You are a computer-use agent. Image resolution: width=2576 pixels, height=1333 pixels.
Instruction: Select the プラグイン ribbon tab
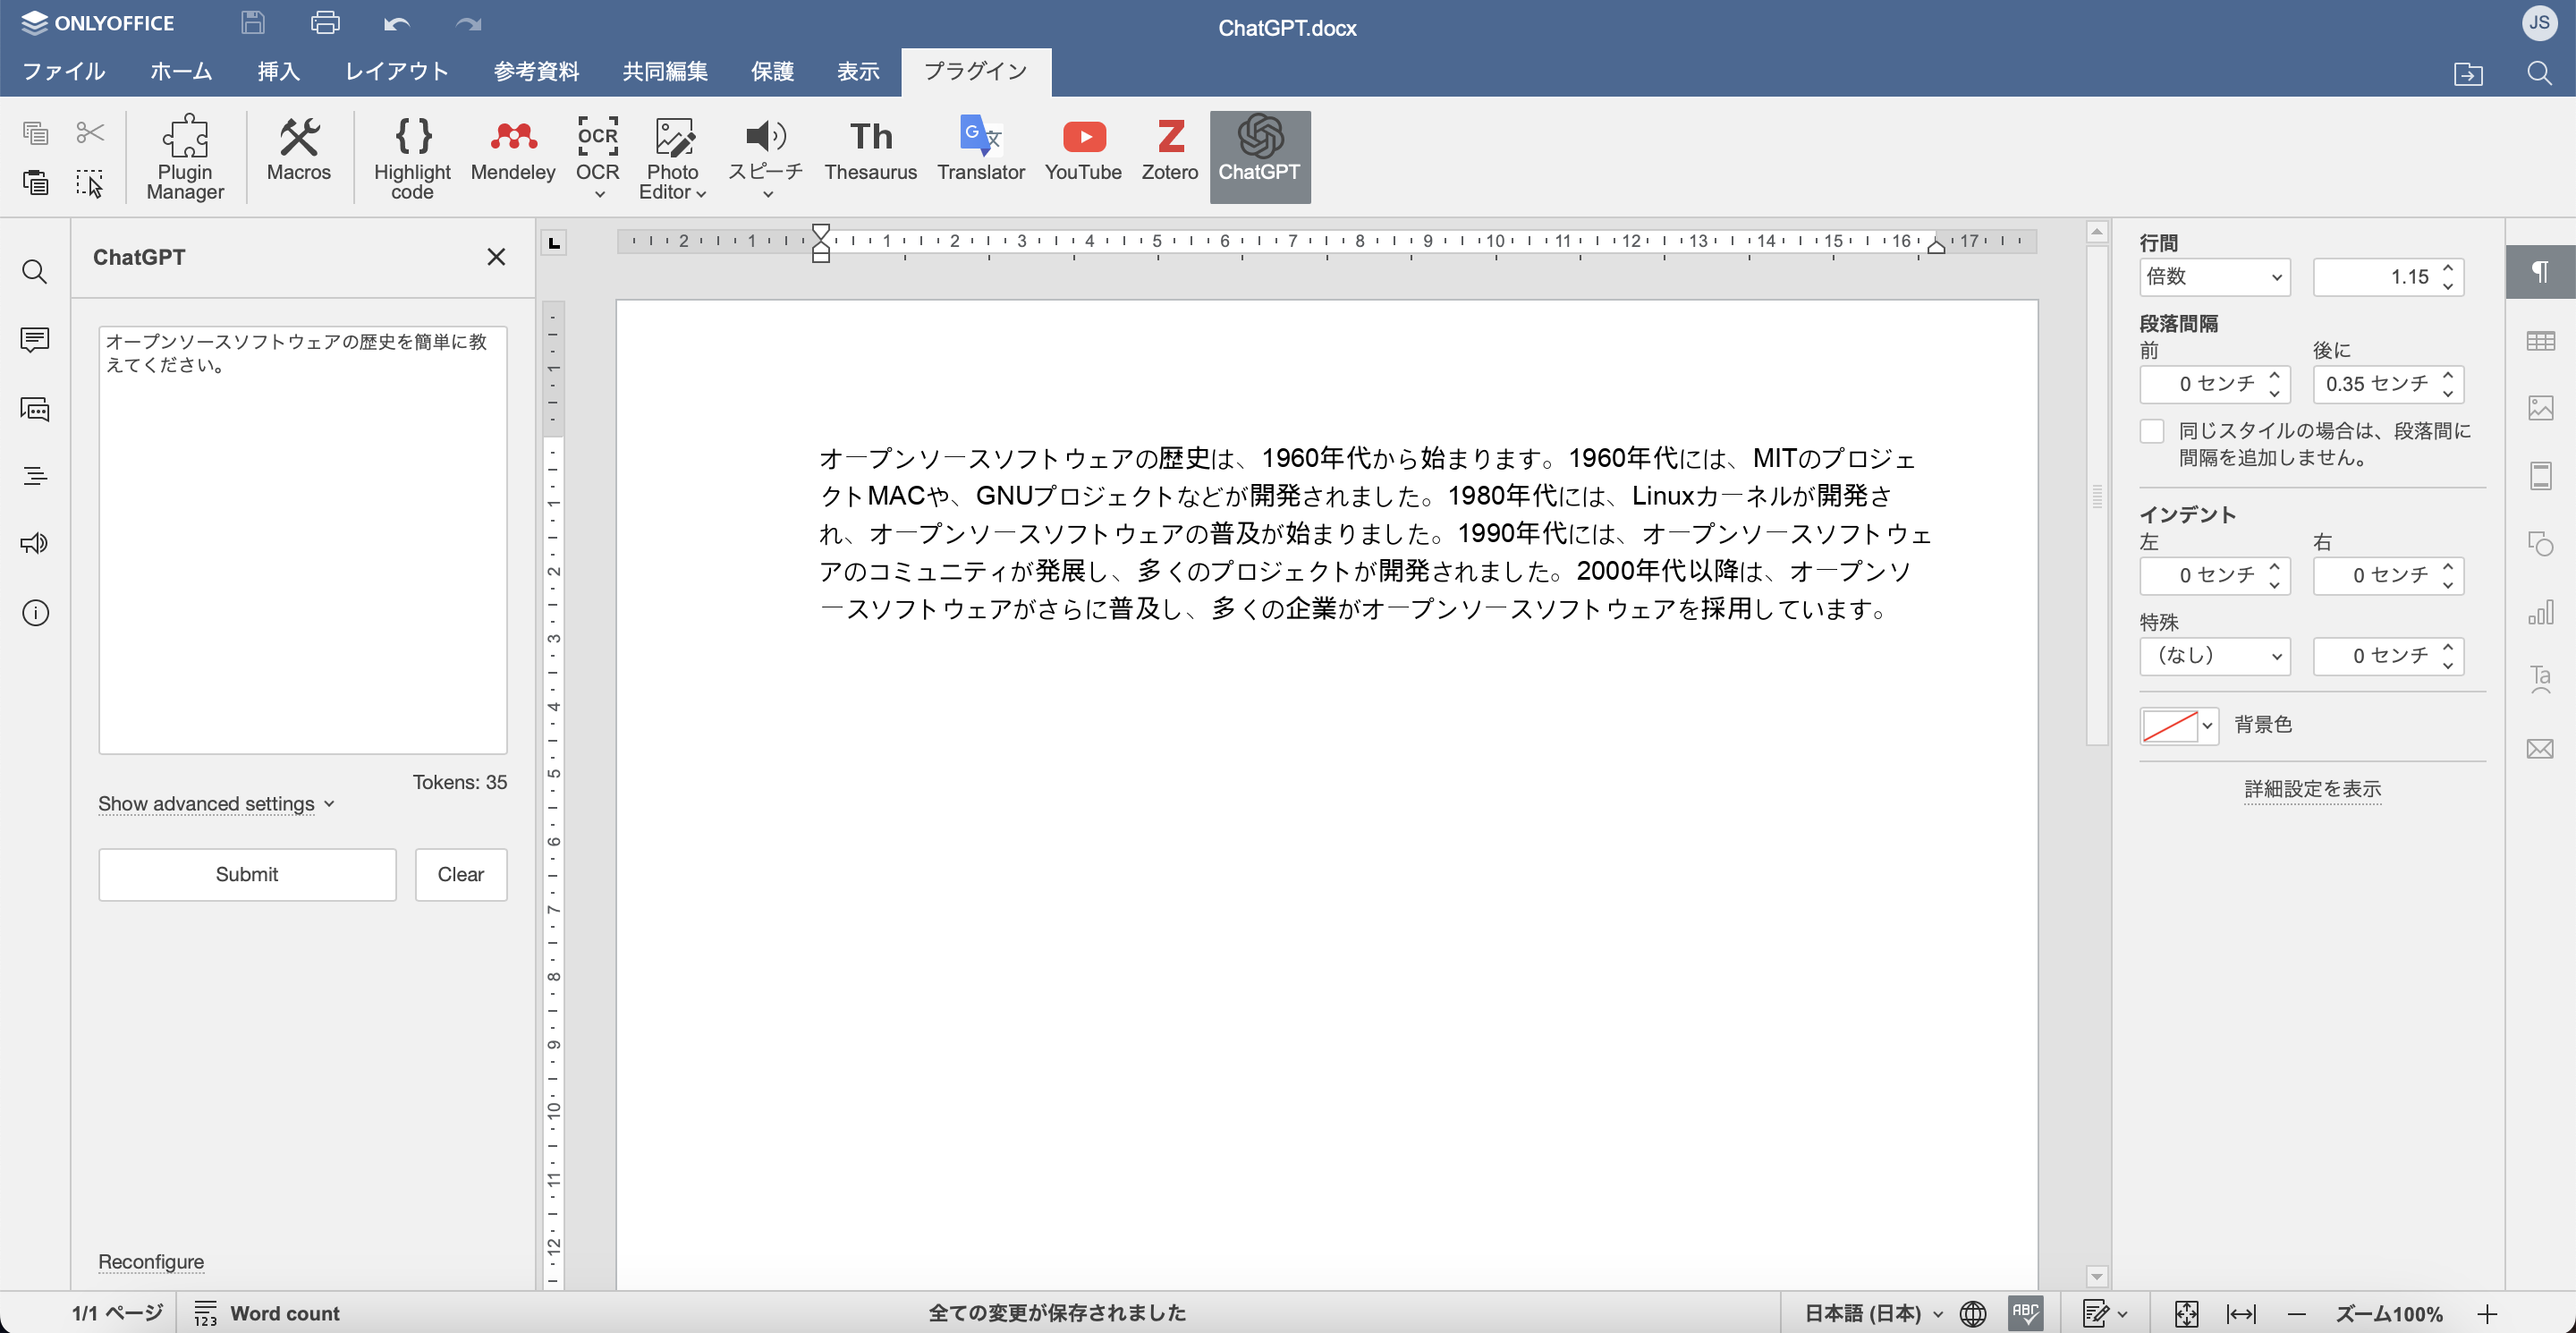(x=977, y=72)
